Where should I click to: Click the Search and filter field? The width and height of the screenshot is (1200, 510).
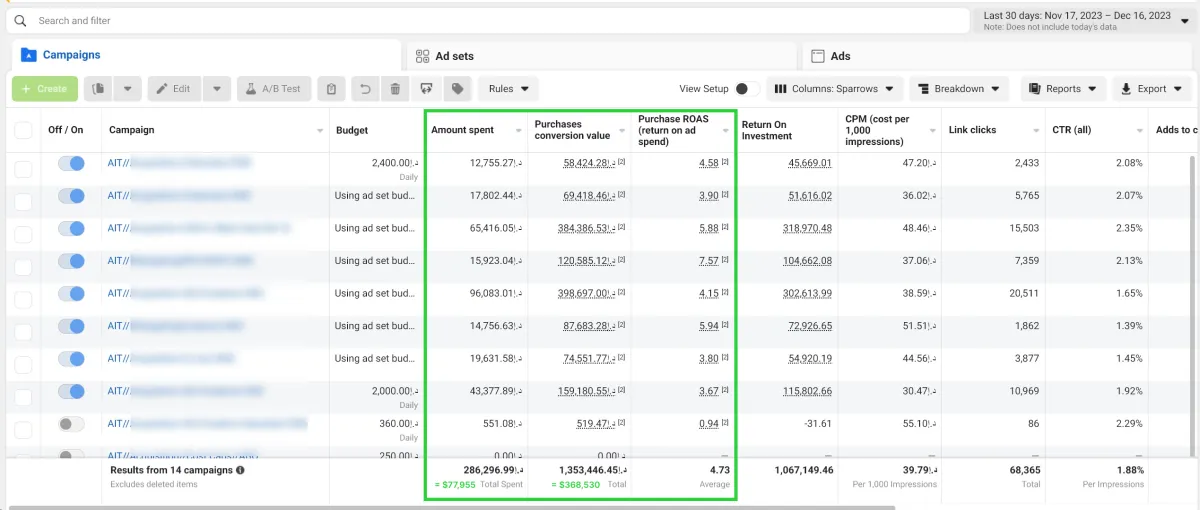coord(490,21)
